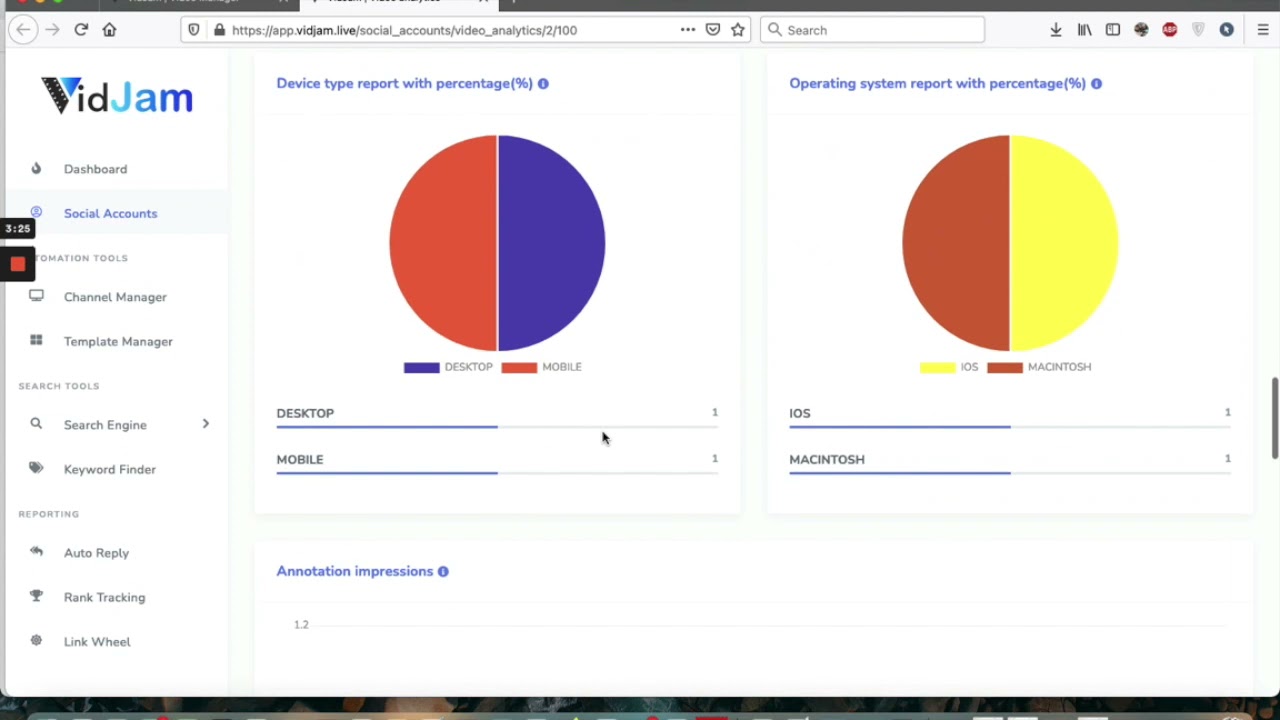Click the blue Desktop slice of pie chart
The width and height of the screenshot is (1280, 720).
(551, 243)
